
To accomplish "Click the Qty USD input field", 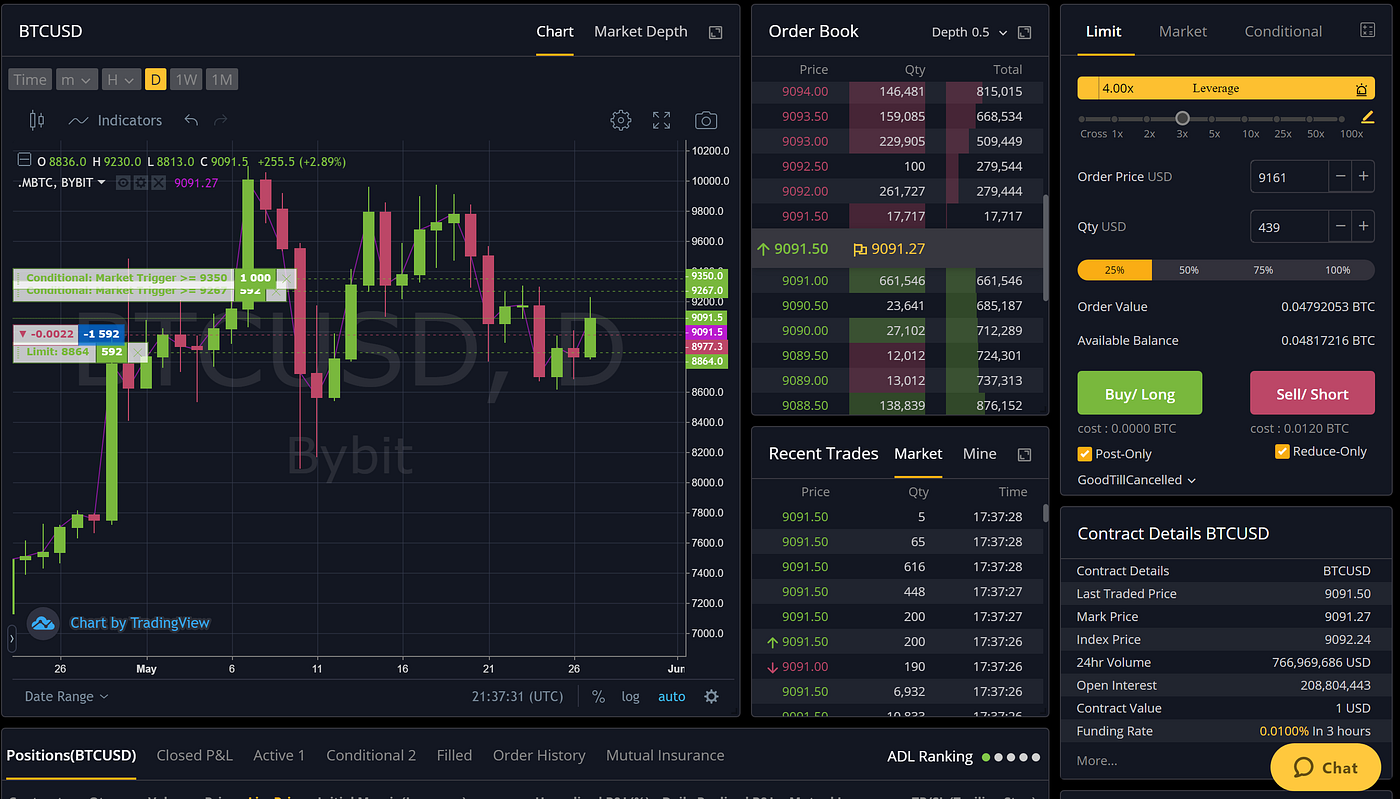I will point(1289,227).
